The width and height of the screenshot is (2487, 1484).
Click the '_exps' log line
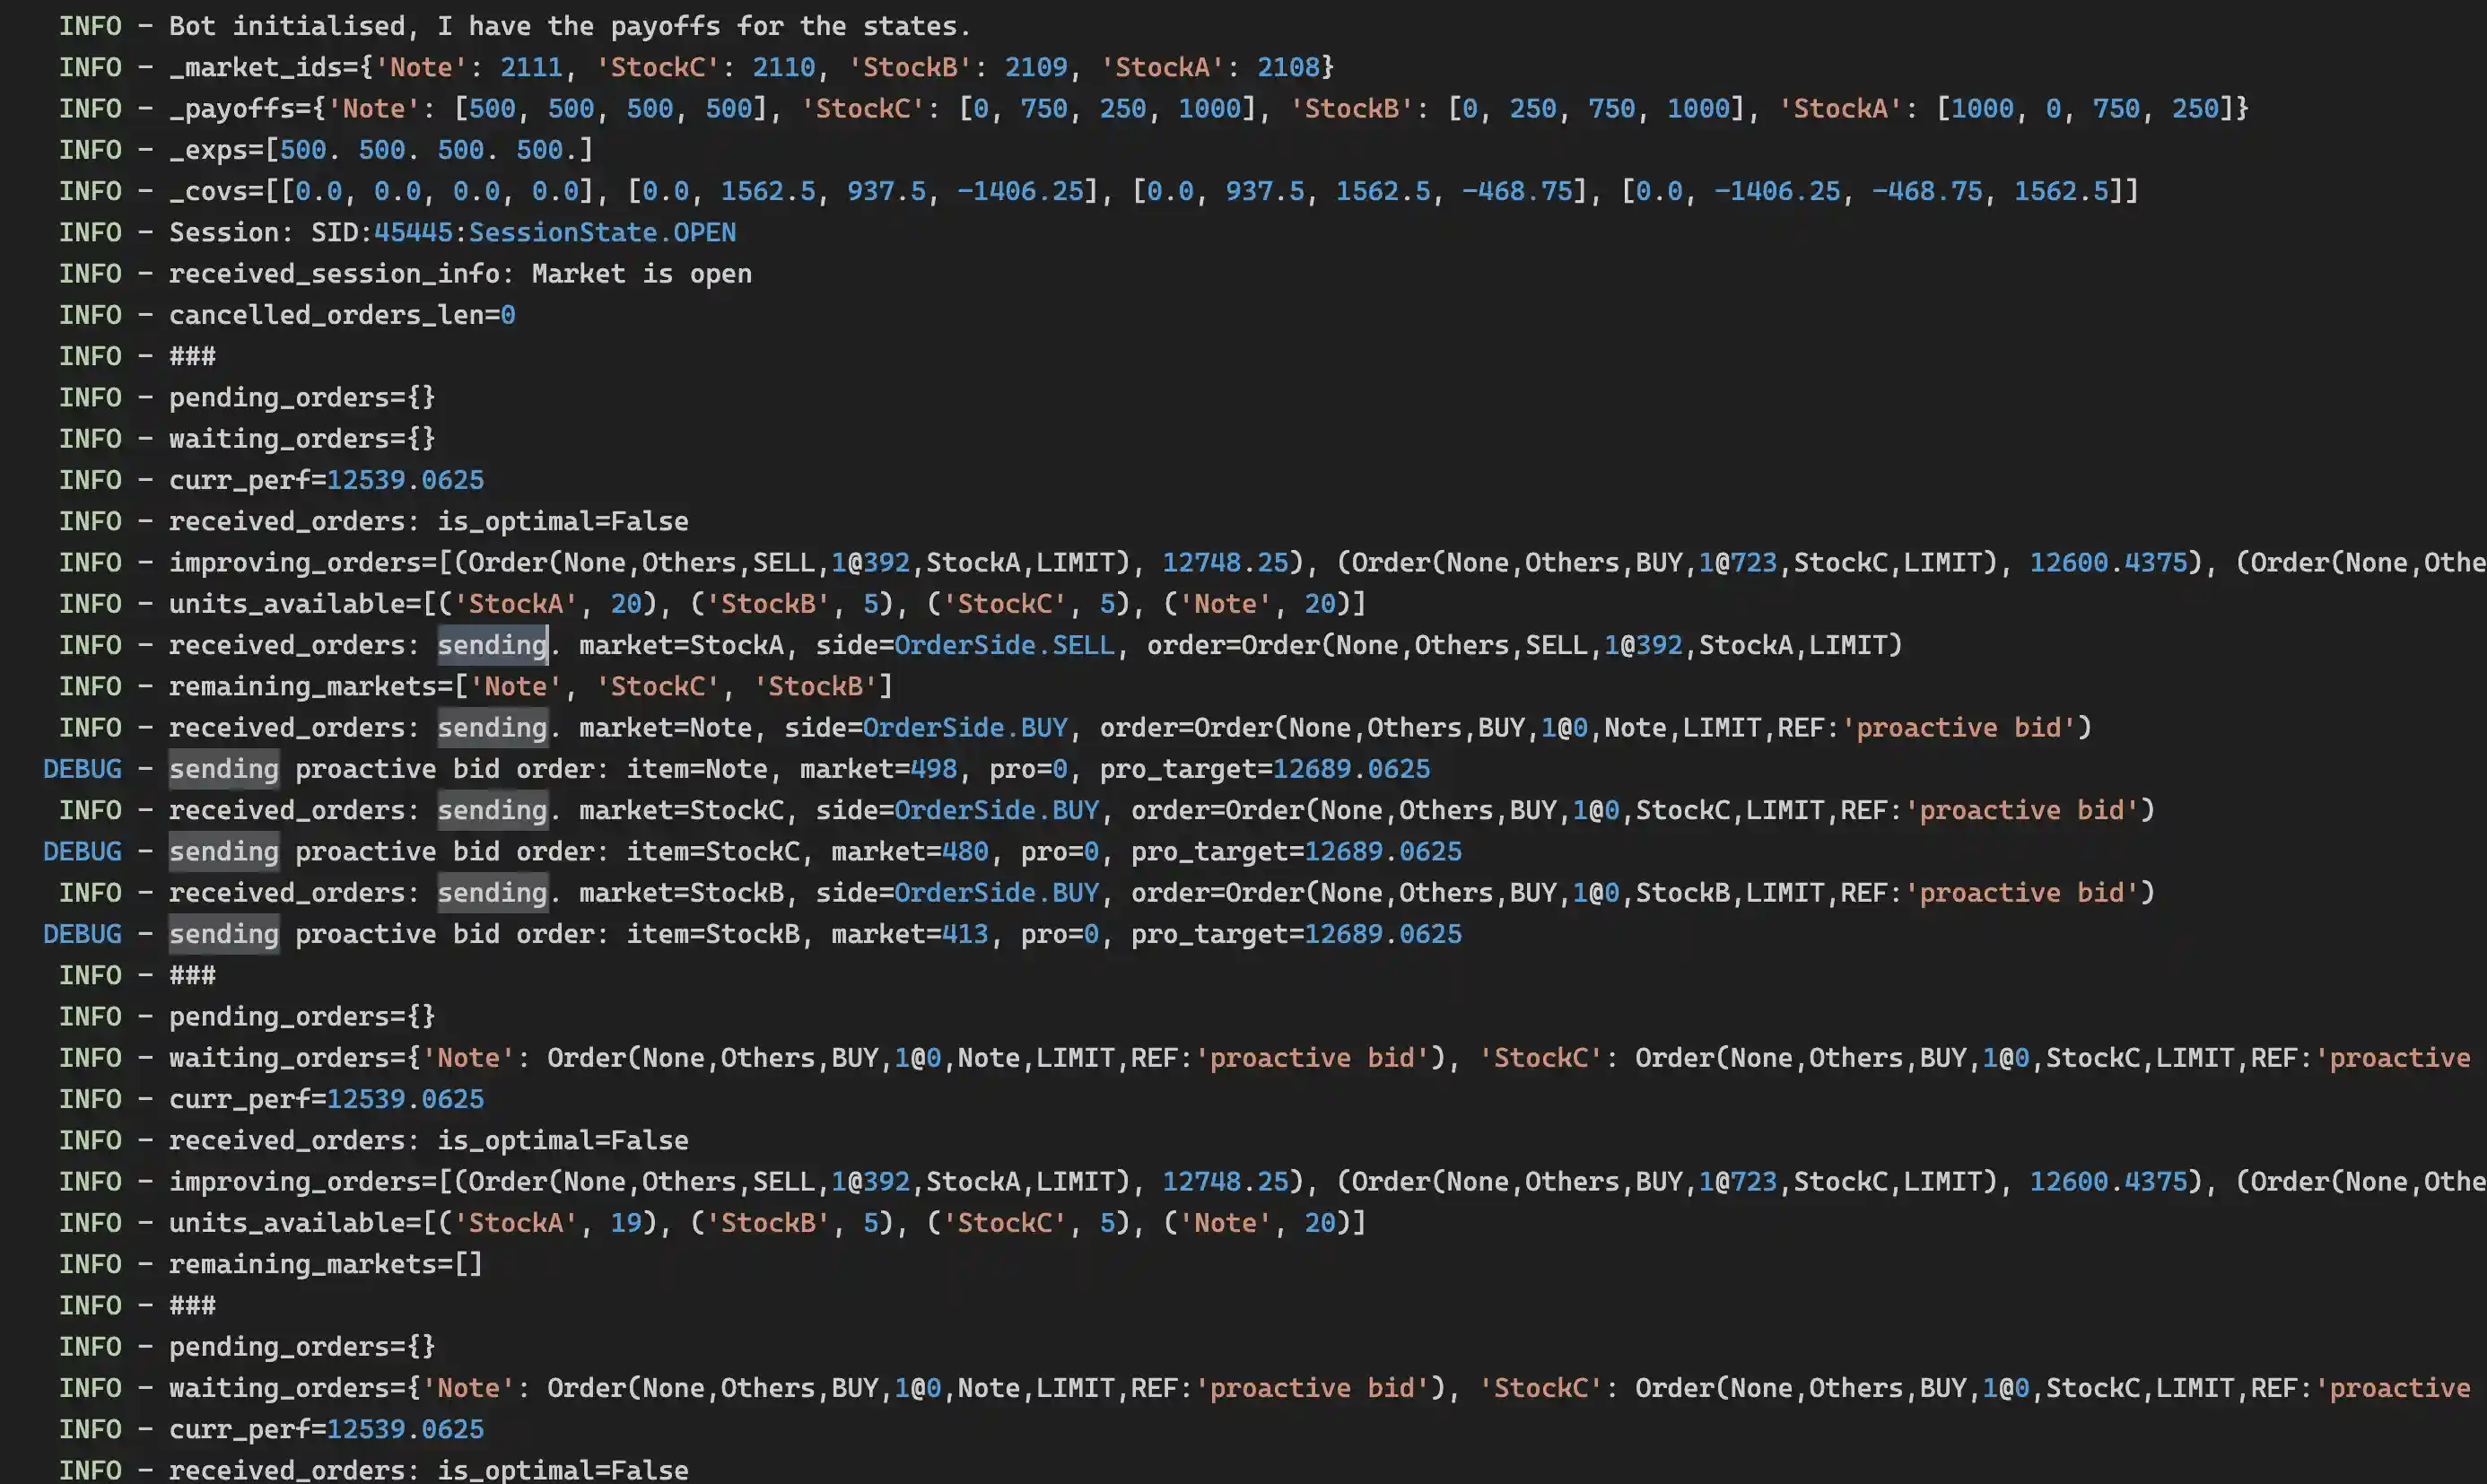point(380,150)
